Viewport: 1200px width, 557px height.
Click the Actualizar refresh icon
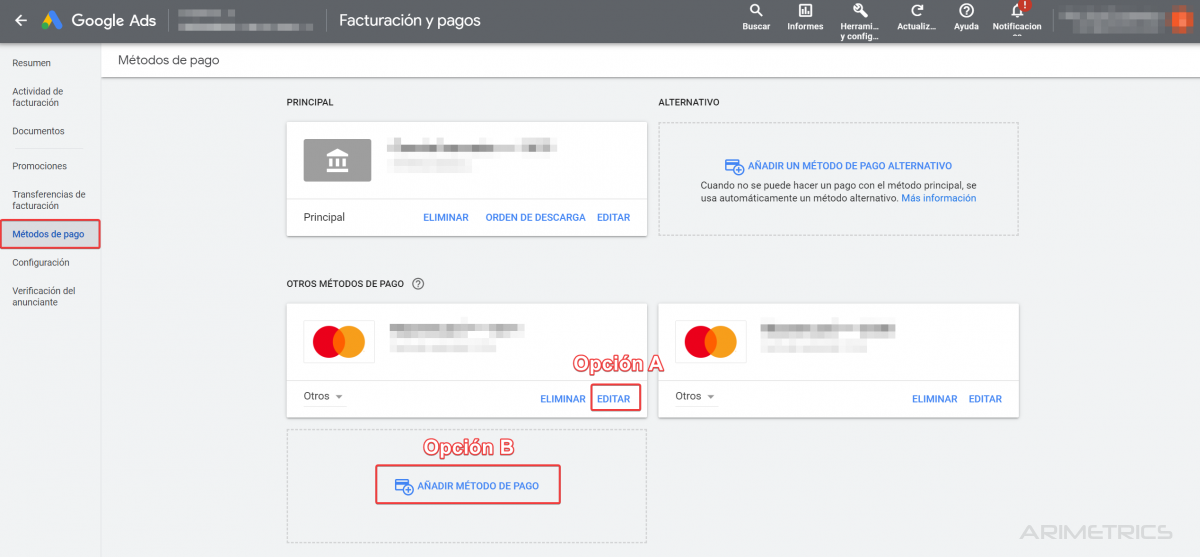coord(916,12)
